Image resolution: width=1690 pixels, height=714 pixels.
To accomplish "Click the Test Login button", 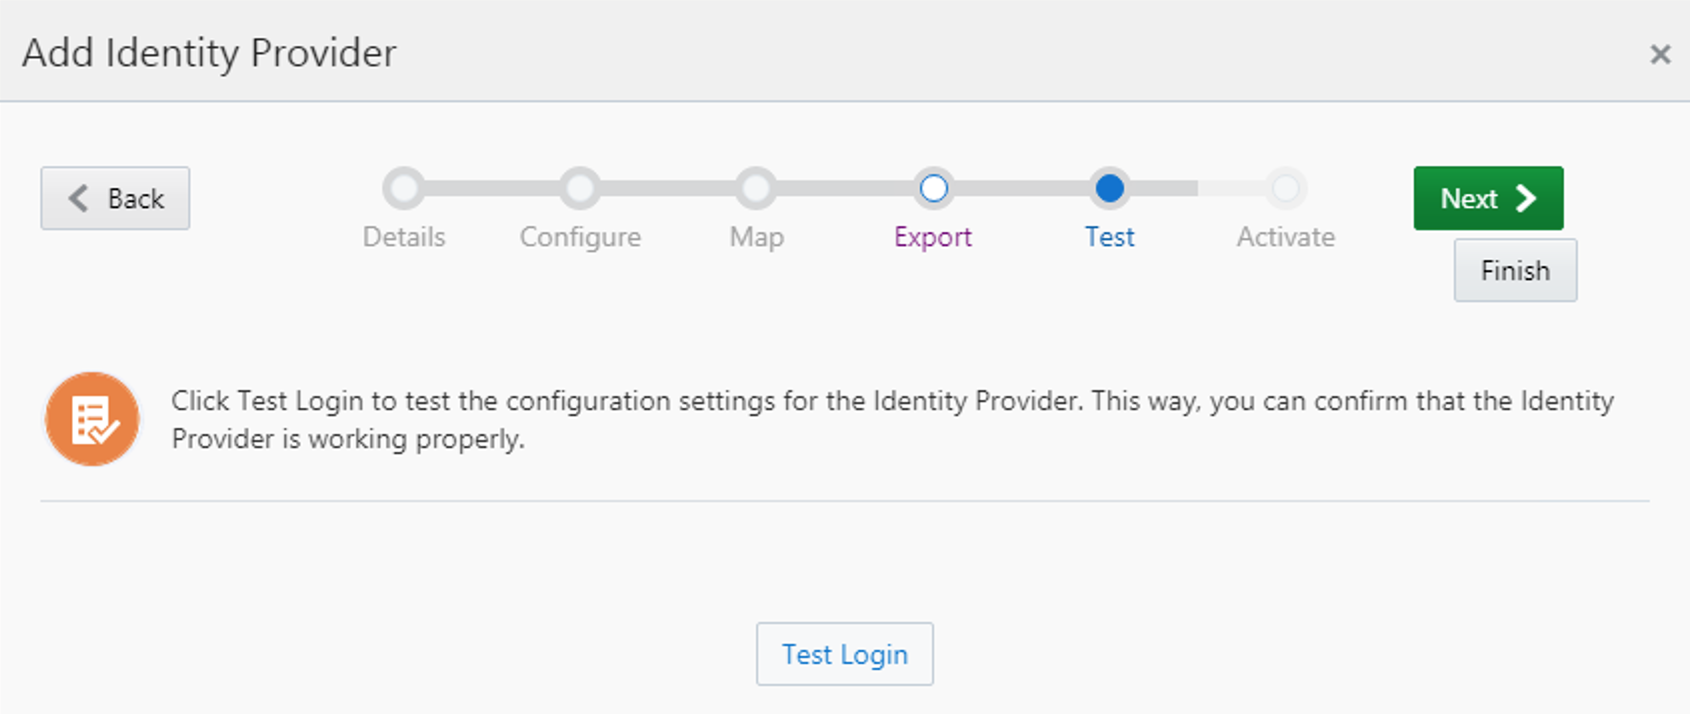I will tap(844, 654).
